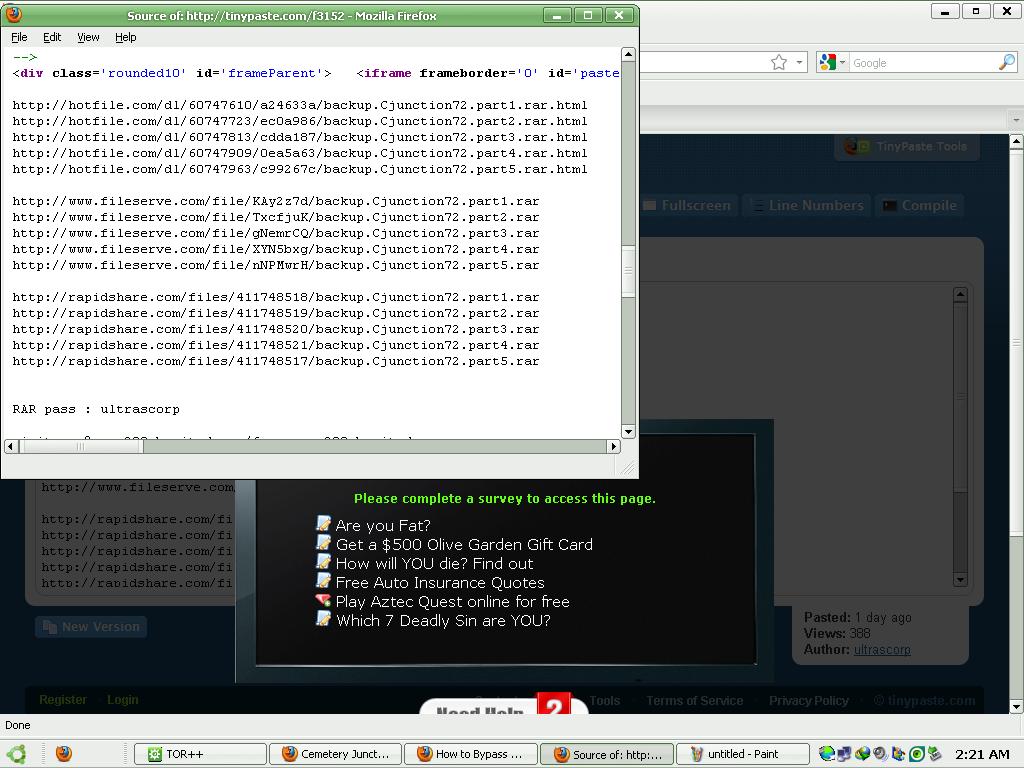
Task: Click the icon beside 'Which 7 Deadly Sin'
Action: click(323, 618)
